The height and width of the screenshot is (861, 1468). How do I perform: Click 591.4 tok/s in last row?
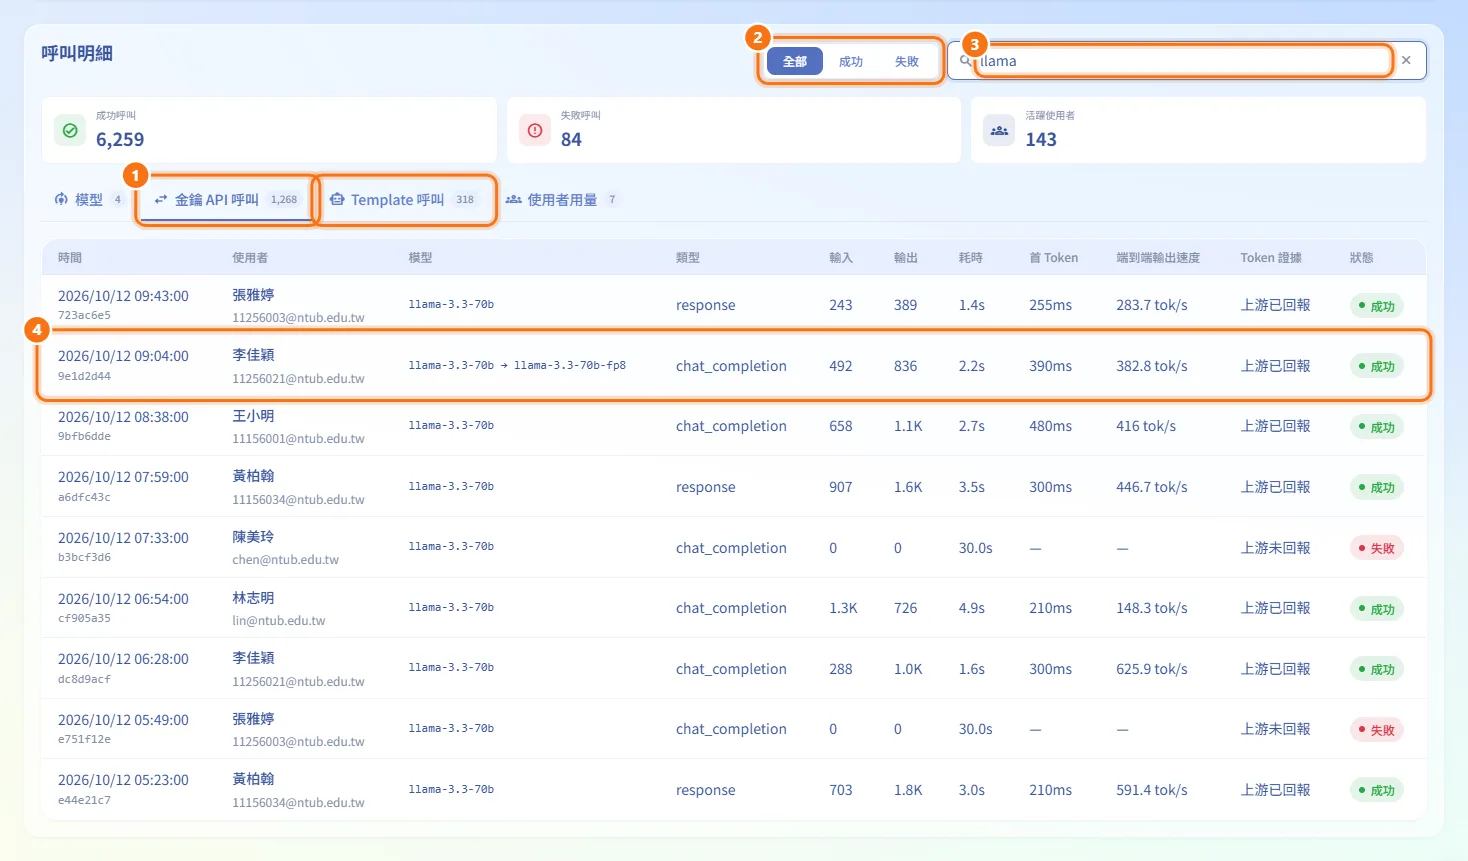pyautogui.click(x=1152, y=790)
